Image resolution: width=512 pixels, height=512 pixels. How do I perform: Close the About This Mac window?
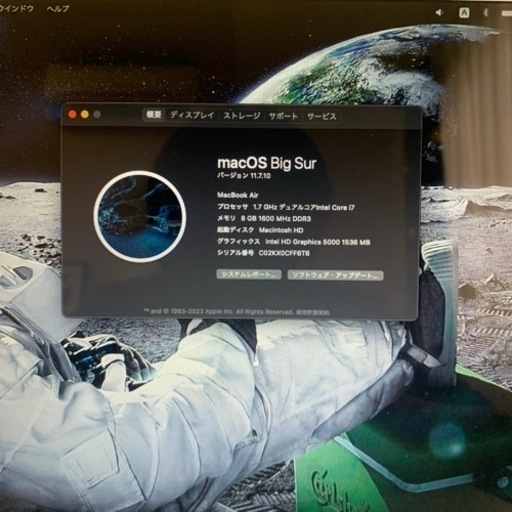[x=72, y=114]
